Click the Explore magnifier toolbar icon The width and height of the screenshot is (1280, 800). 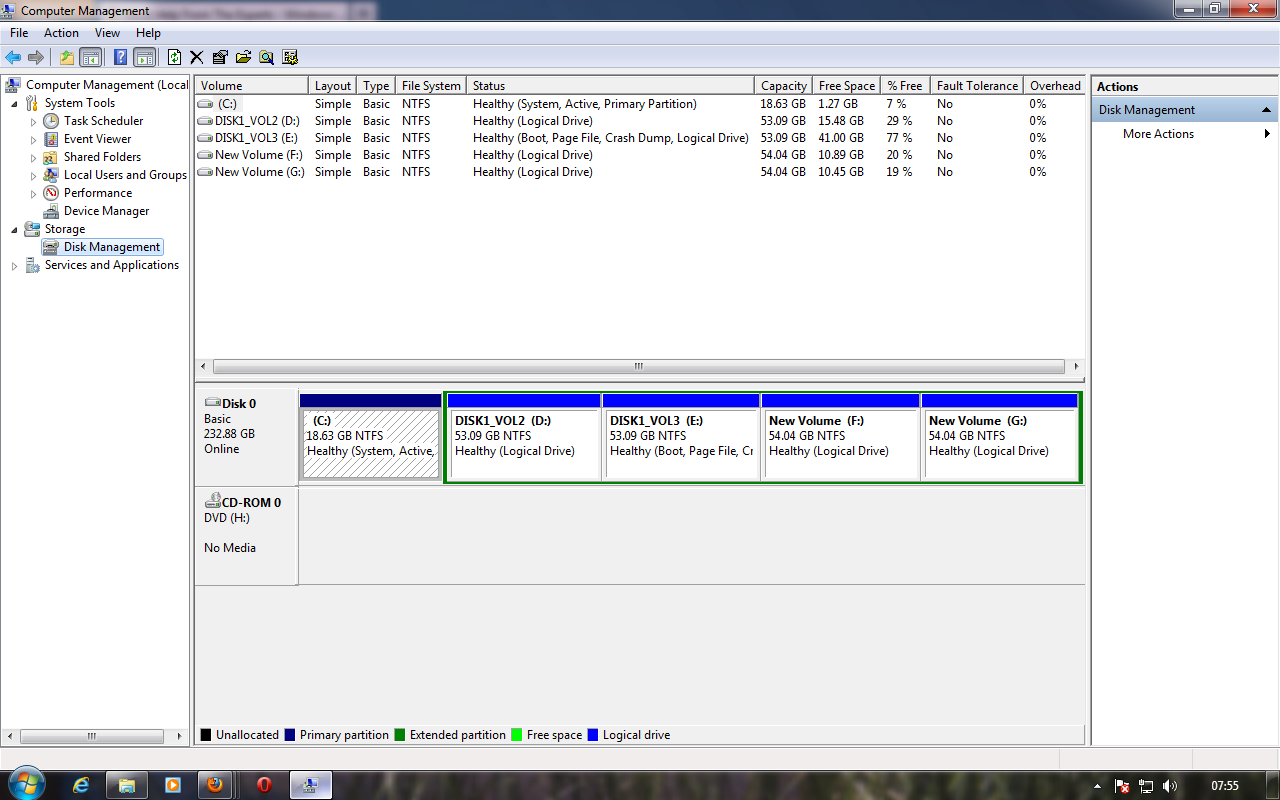(x=266, y=58)
